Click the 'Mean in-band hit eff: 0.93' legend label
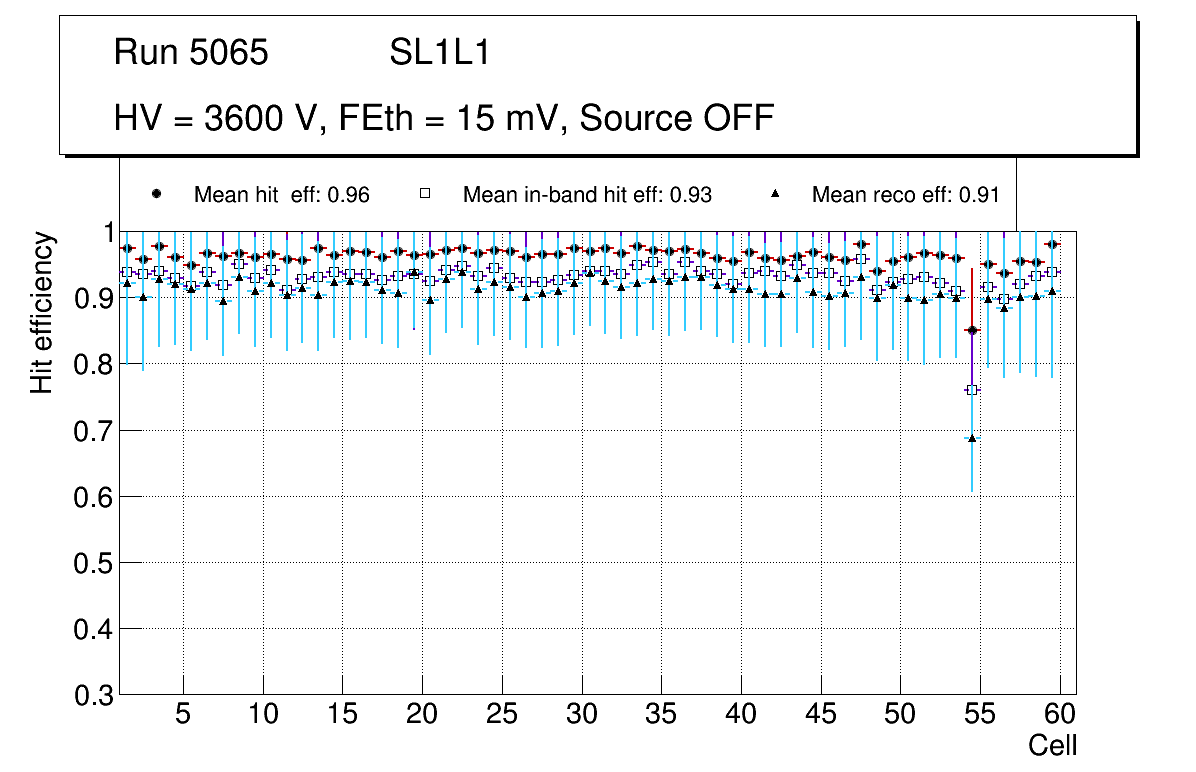 (x=587, y=195)
